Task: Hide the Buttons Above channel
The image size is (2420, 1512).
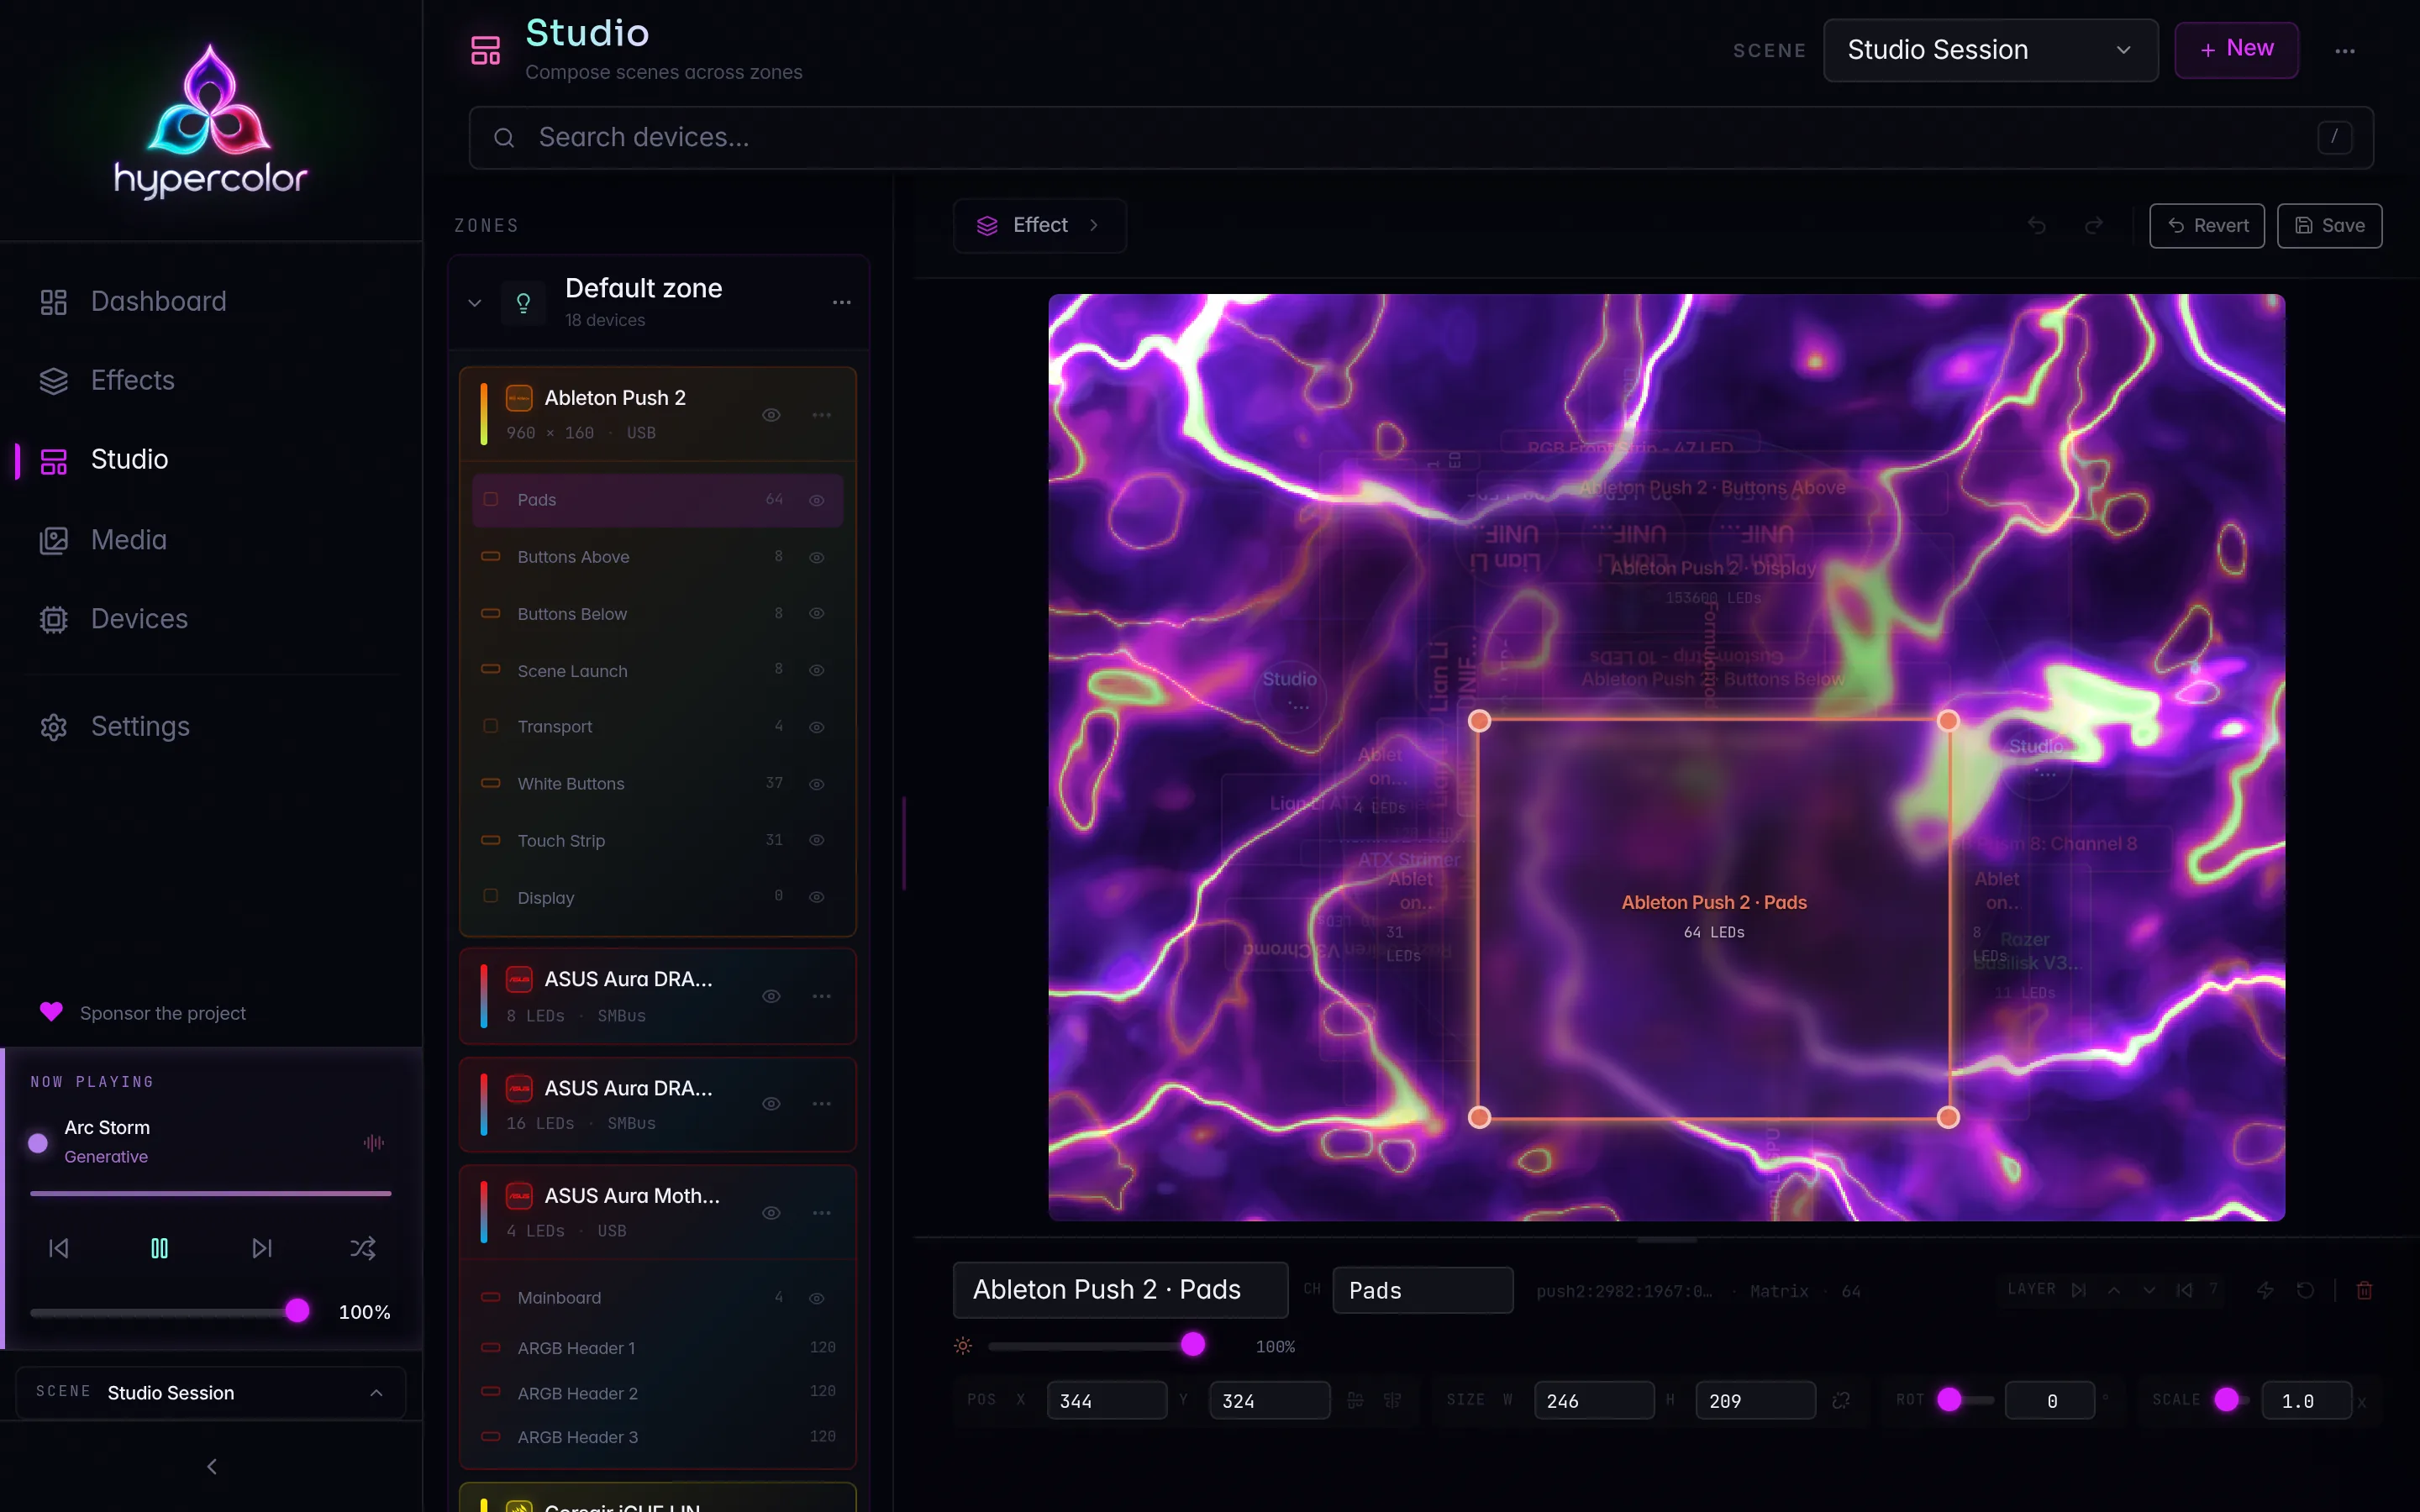Action: [x=817, y=557]
